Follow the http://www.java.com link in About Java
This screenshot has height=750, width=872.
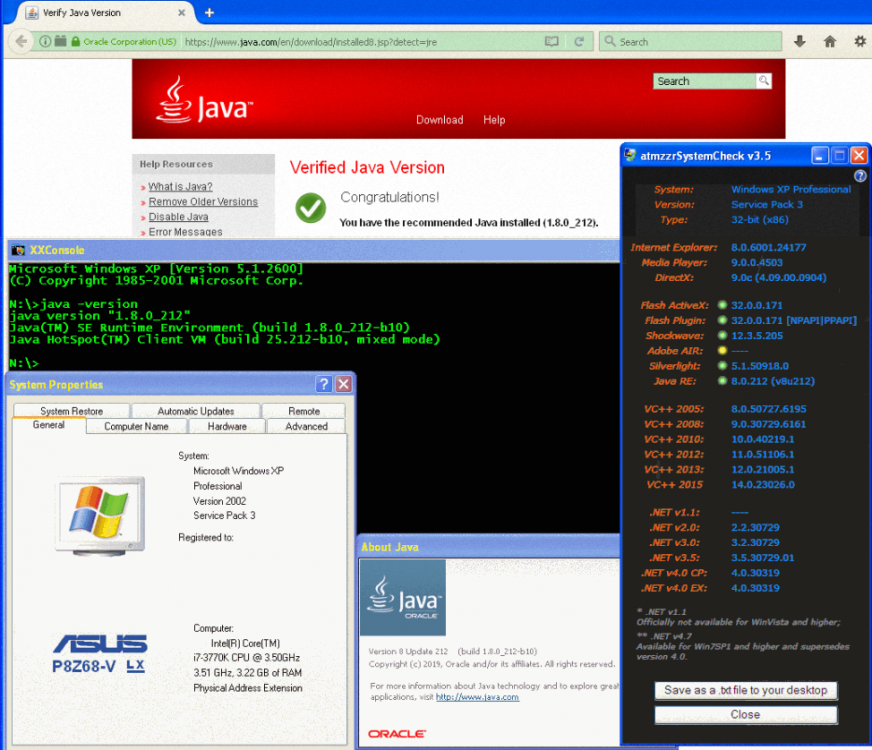point(477,697)
